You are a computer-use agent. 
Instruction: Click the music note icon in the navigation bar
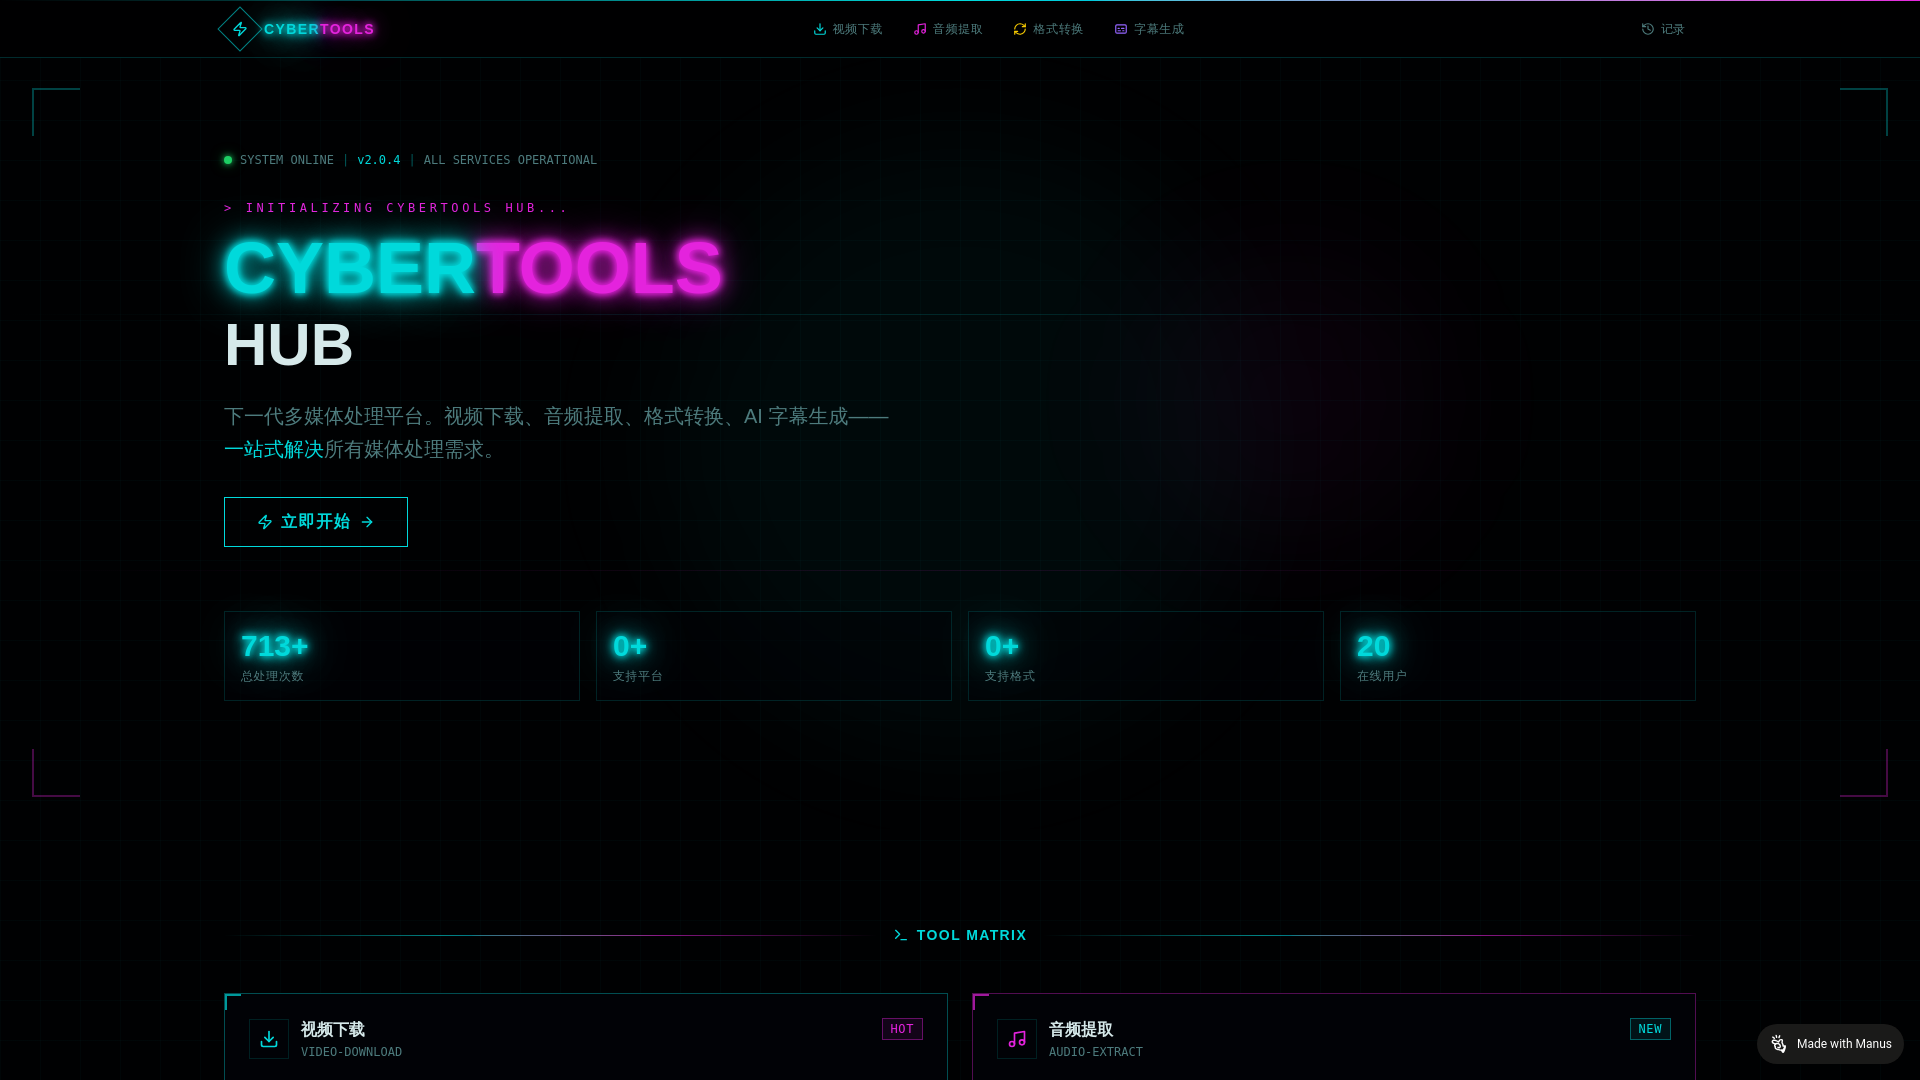(920, 29)
